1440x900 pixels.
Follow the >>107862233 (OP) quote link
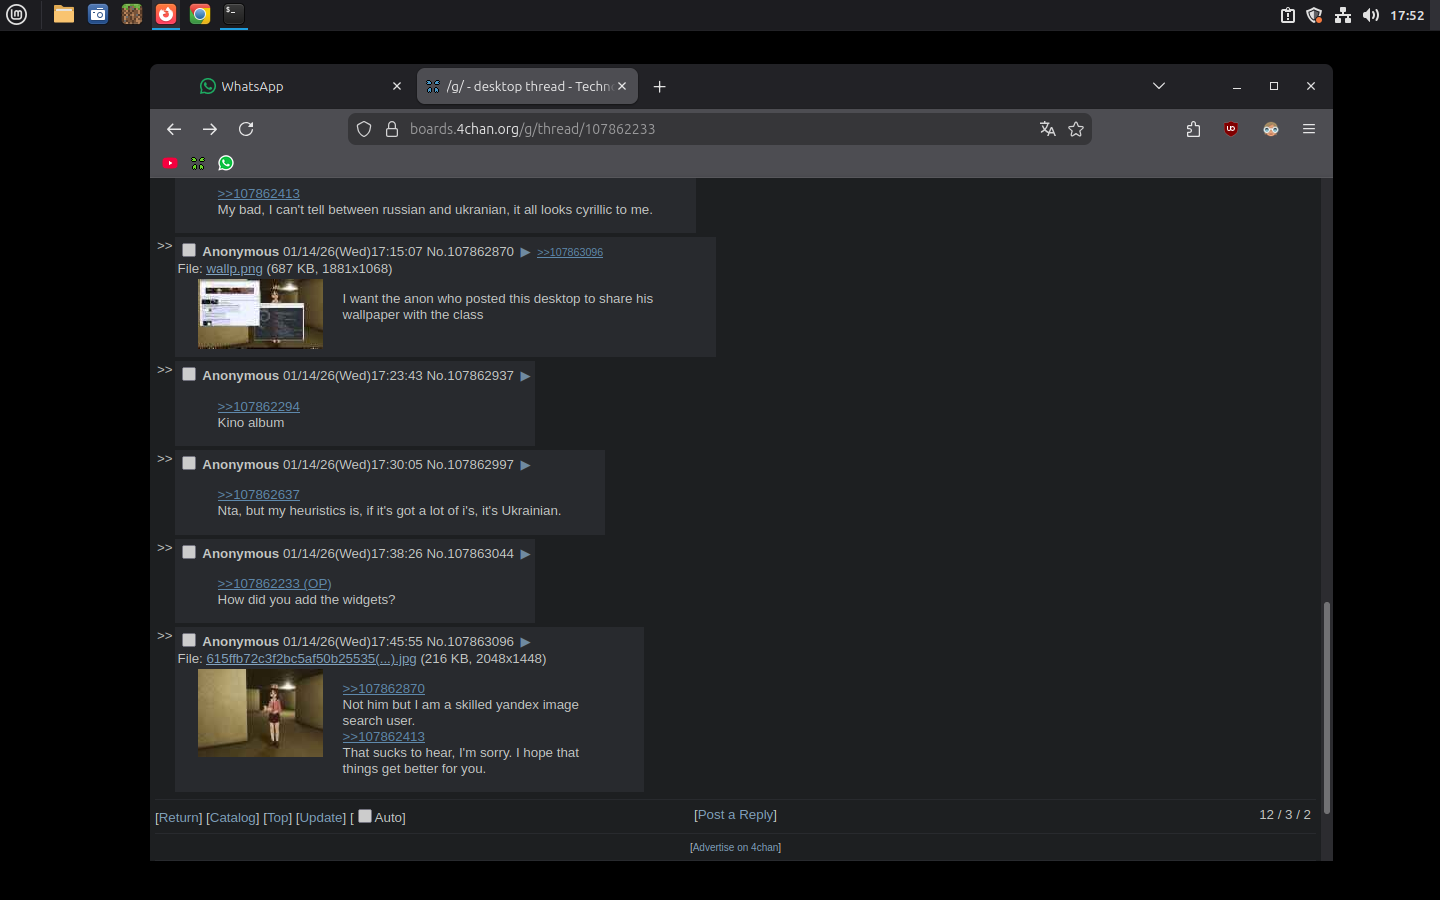point(275,584)
